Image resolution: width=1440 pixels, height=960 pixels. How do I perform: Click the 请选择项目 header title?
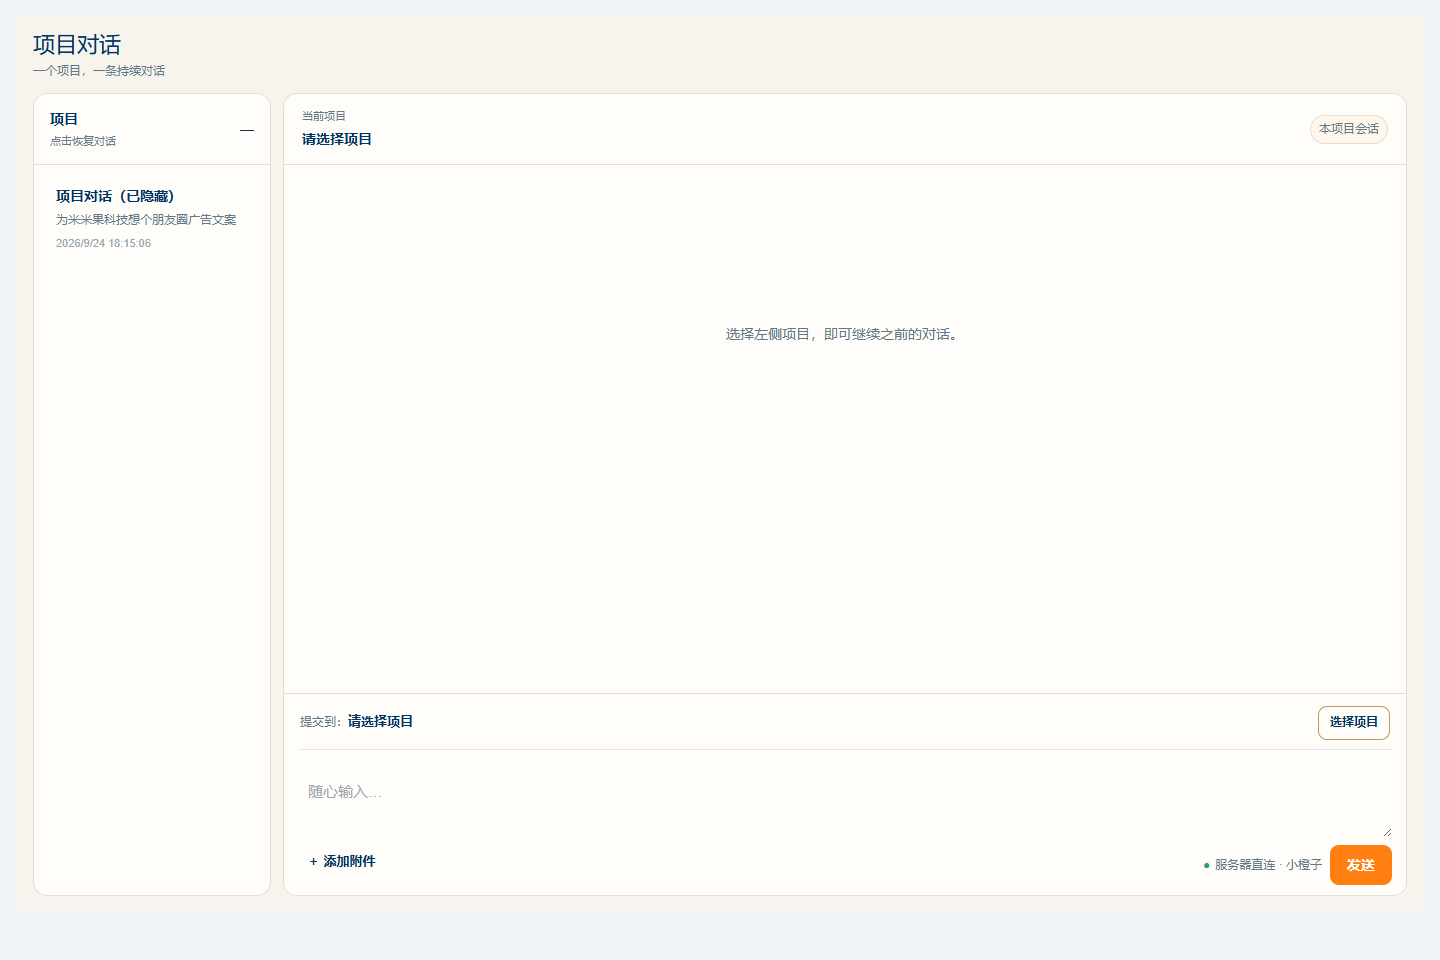pos(337,139)
